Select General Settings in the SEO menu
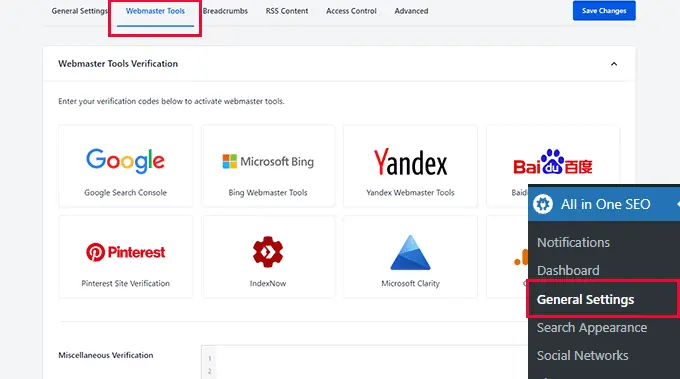The width and height of the screenshot is (680, 379). tap(585, 299)
